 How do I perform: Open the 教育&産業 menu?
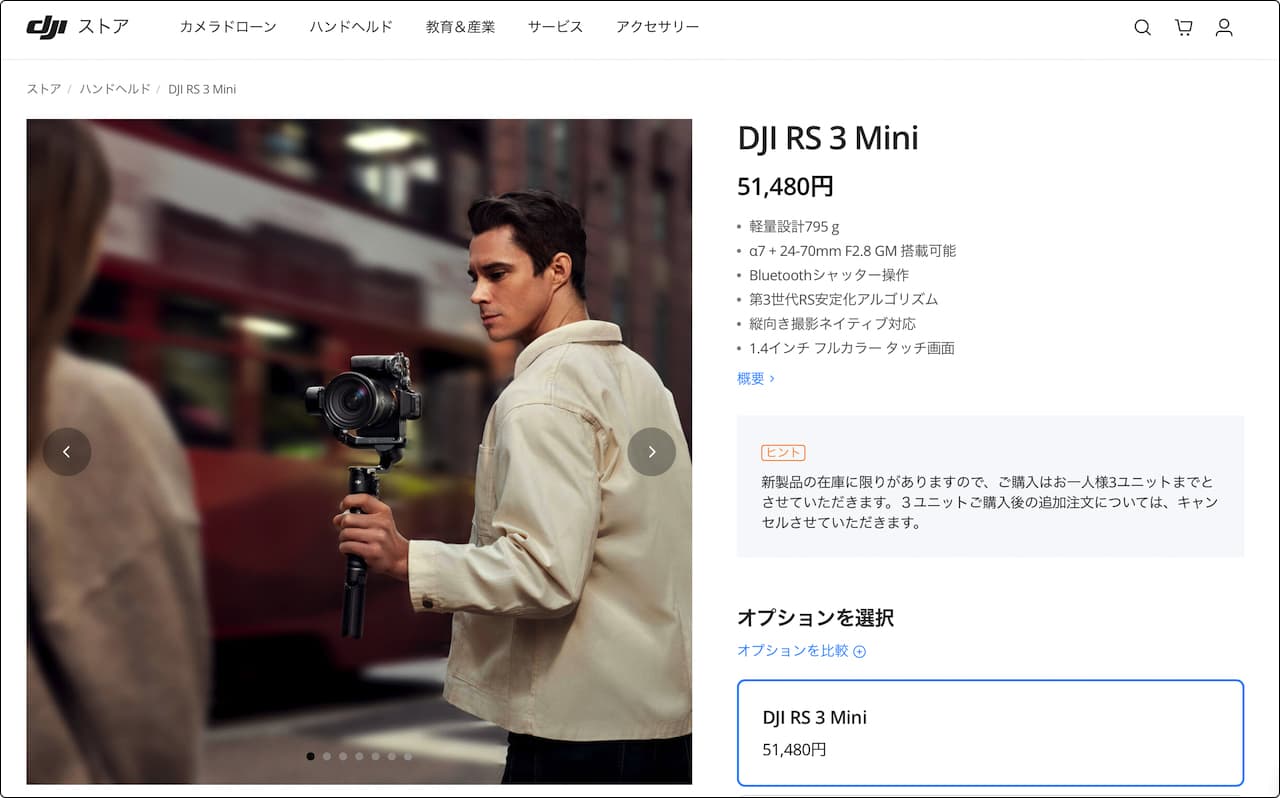460,27
